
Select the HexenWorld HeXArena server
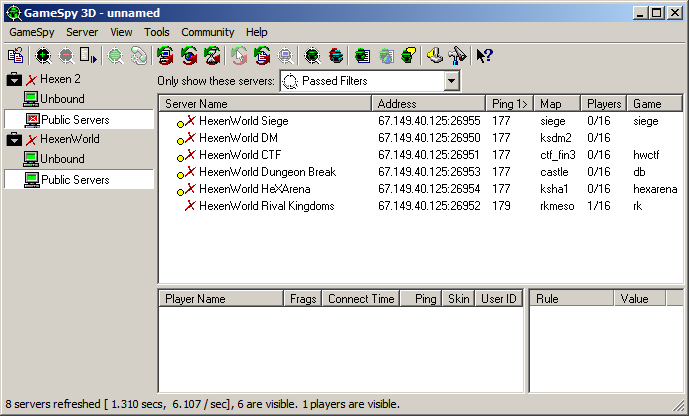coord(421,189)
